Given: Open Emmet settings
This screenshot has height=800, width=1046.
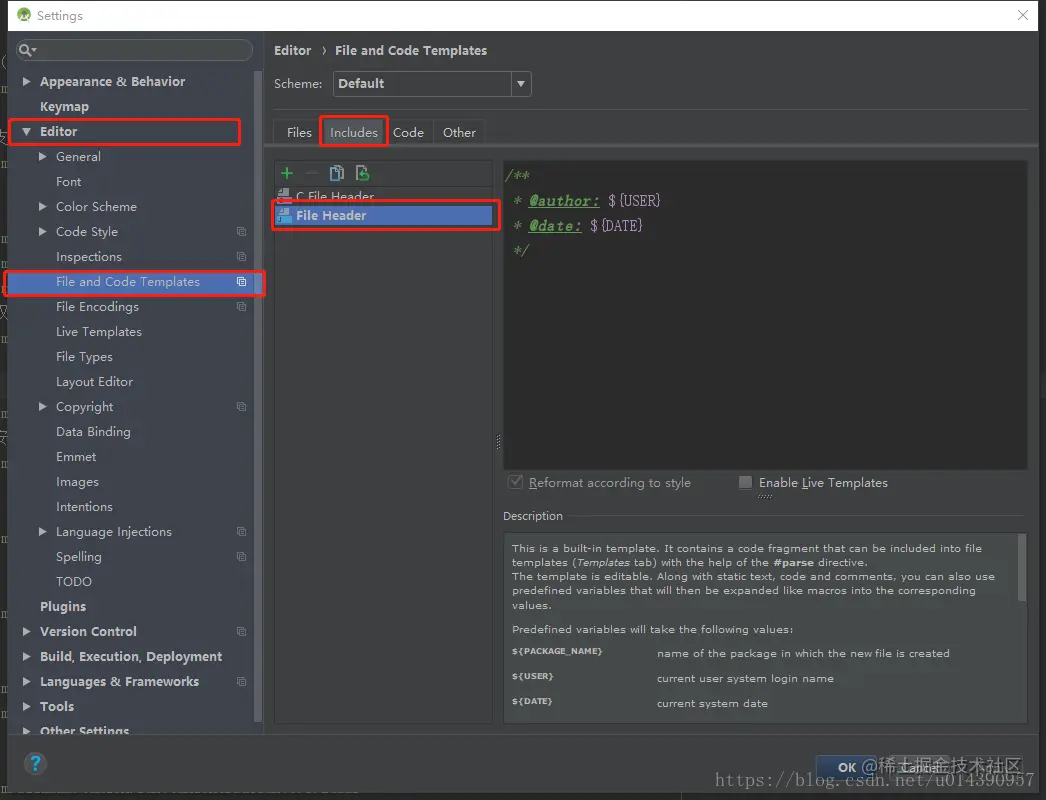Looking at the screenshot, I should tap(76, 457).
